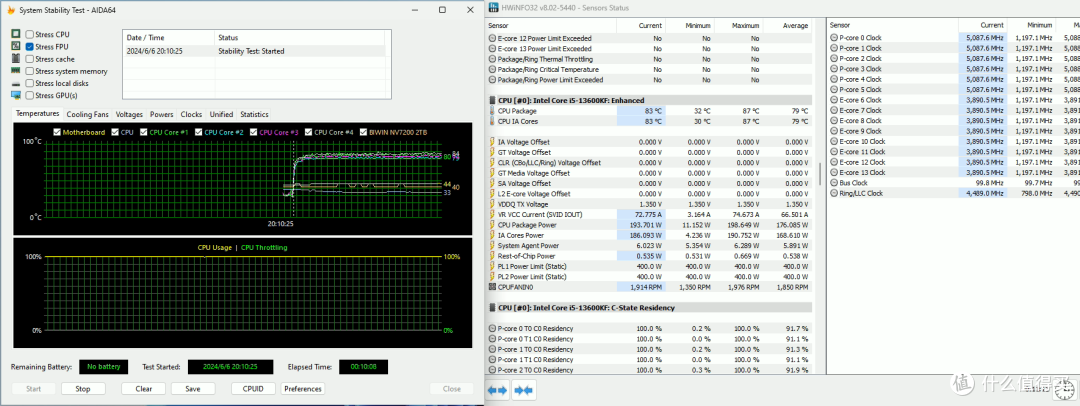Click the HWiNFO32 app icon in title bar
The width and height of the screenshot is (1080, 406).
(492, 7)
